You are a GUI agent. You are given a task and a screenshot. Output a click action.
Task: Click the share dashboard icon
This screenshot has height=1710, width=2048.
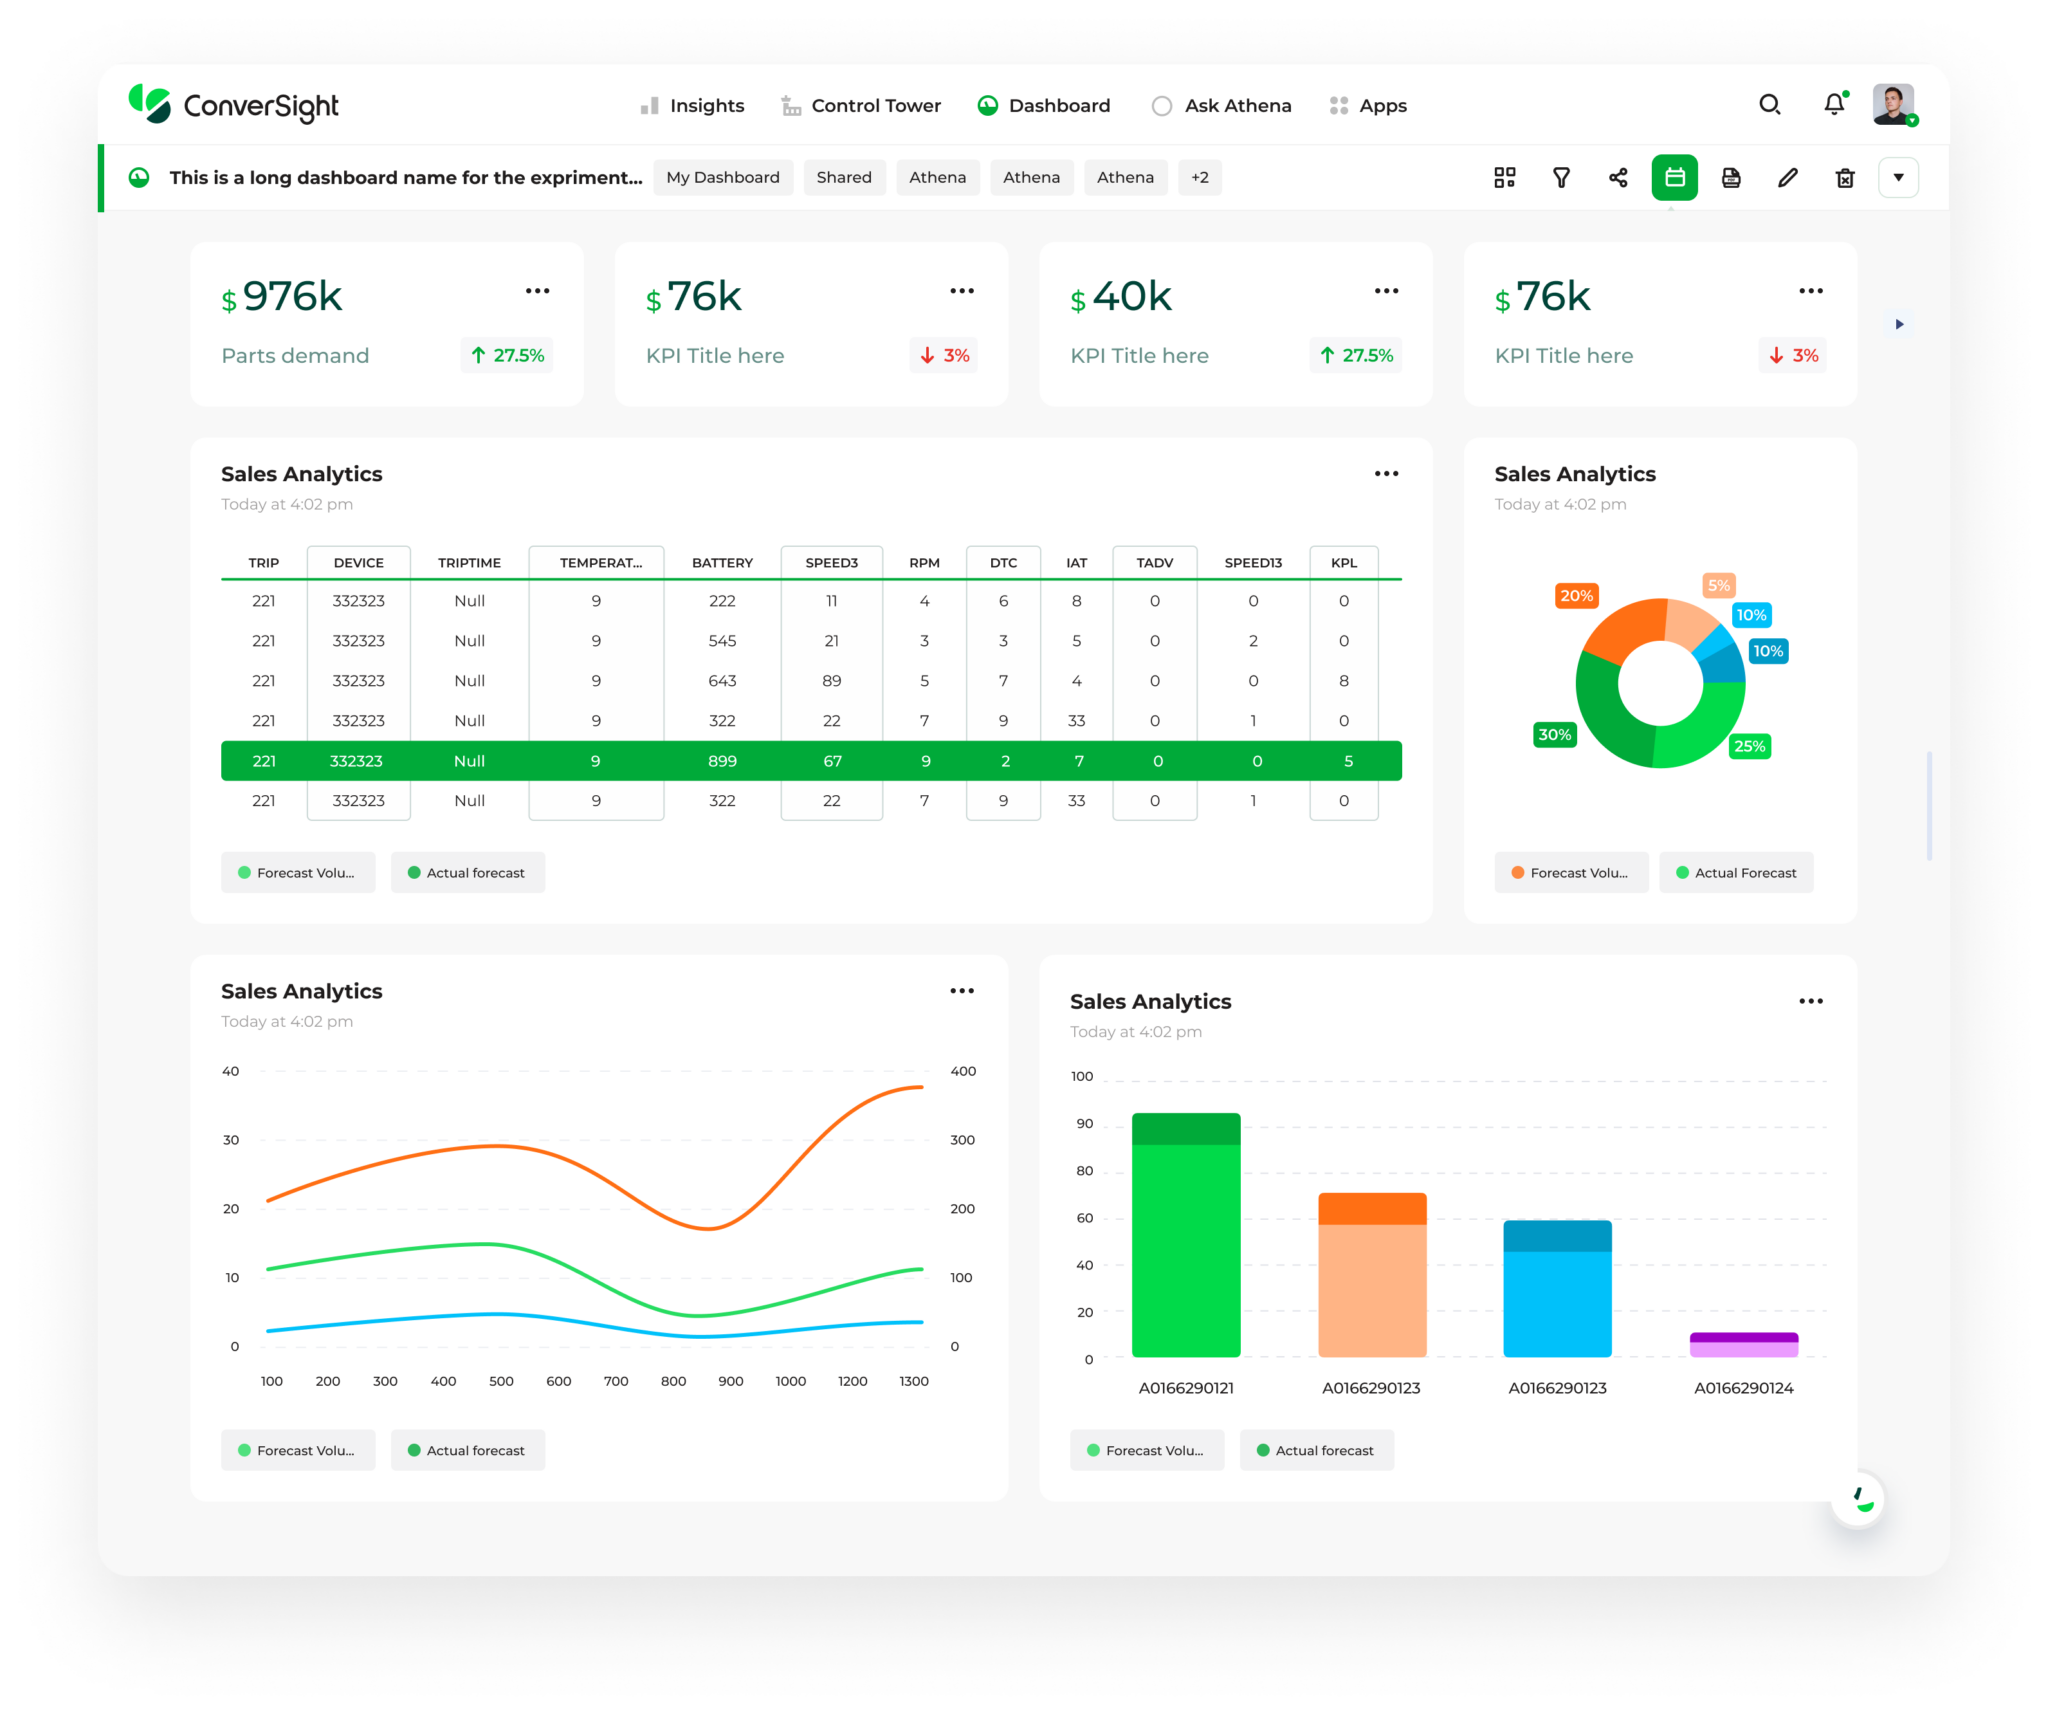pos(1618,178)
